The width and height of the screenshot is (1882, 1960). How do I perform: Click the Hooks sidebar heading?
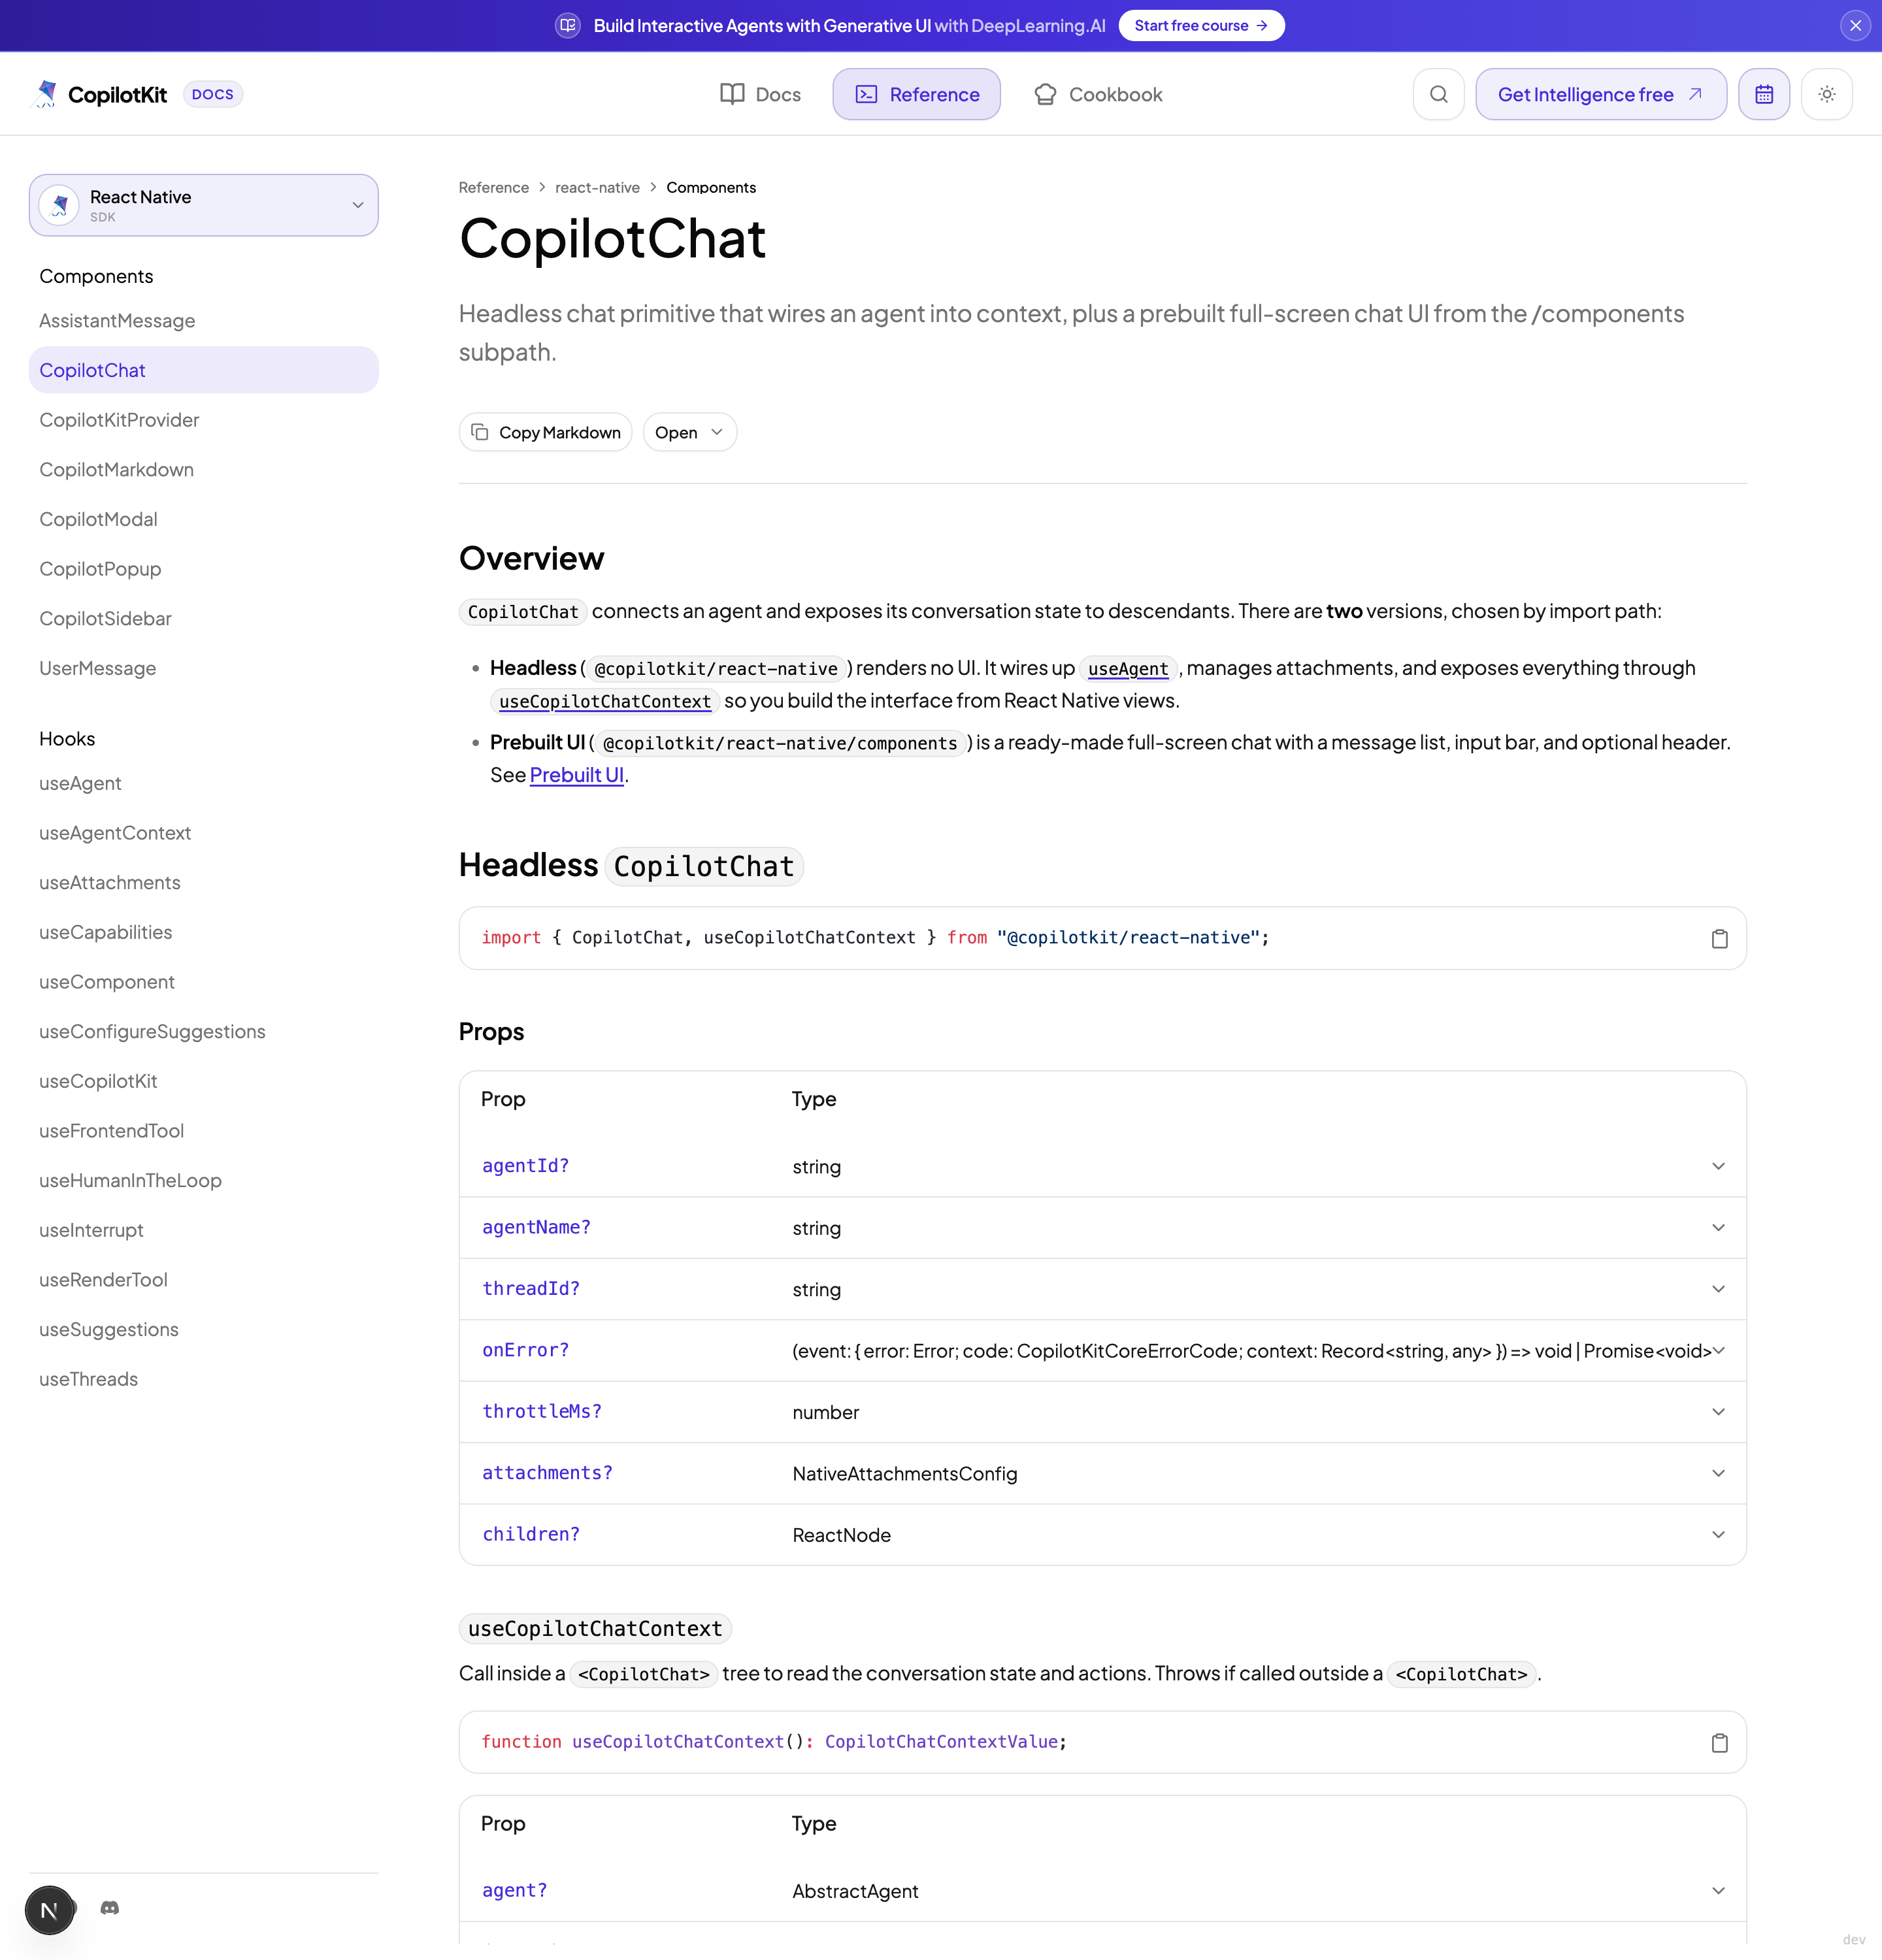click(x=67, y=739)
